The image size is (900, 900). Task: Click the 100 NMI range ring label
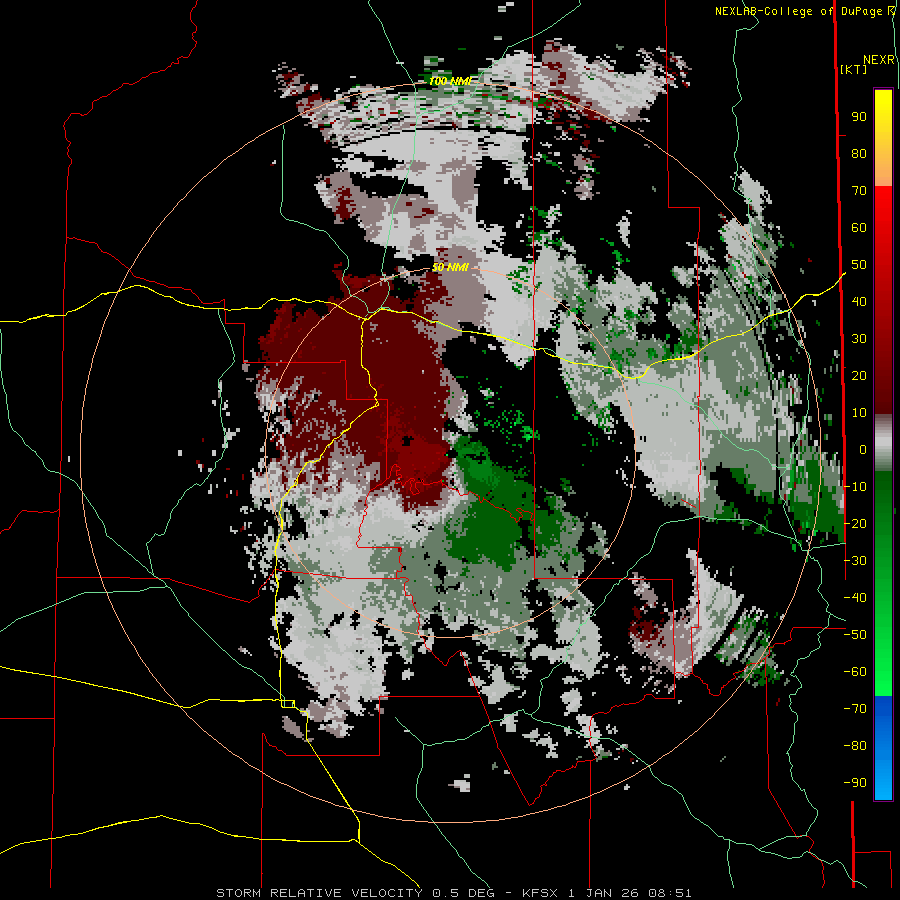point(450,81)
